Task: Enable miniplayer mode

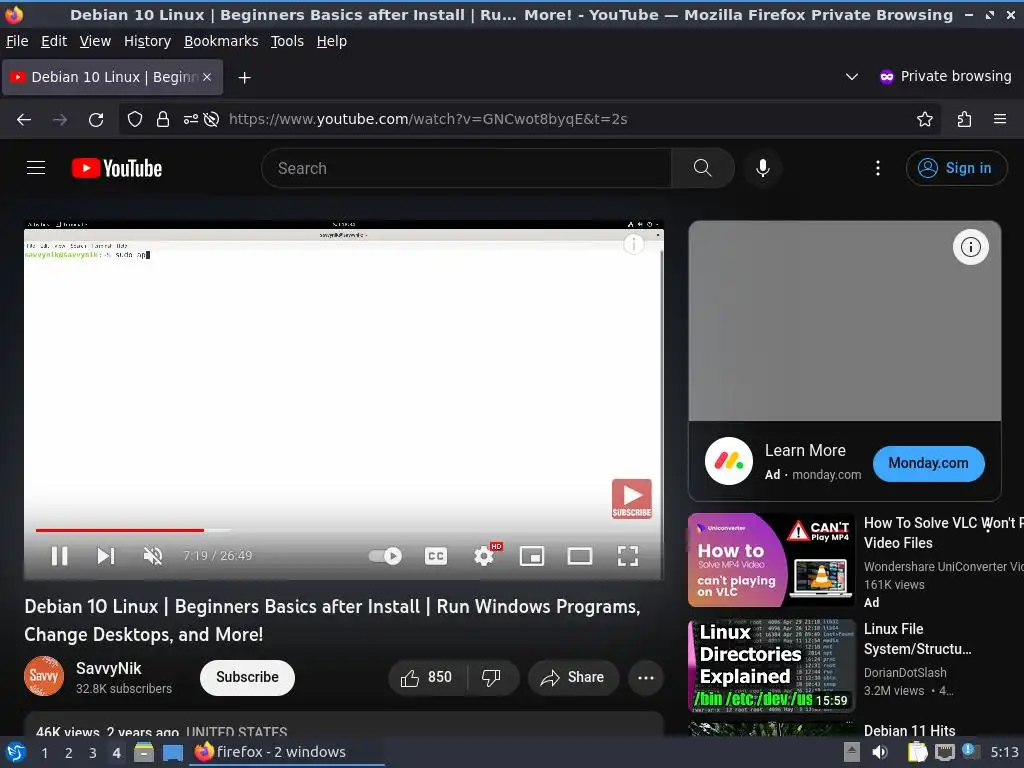Action: 532,556
